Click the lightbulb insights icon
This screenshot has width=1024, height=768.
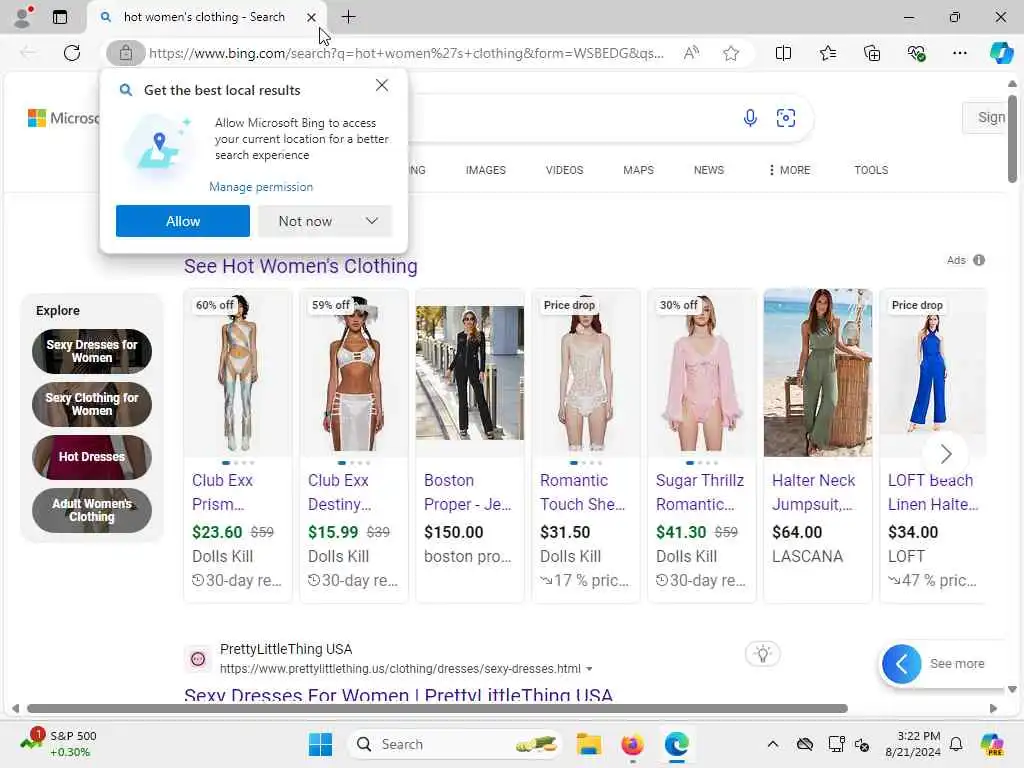763,654
